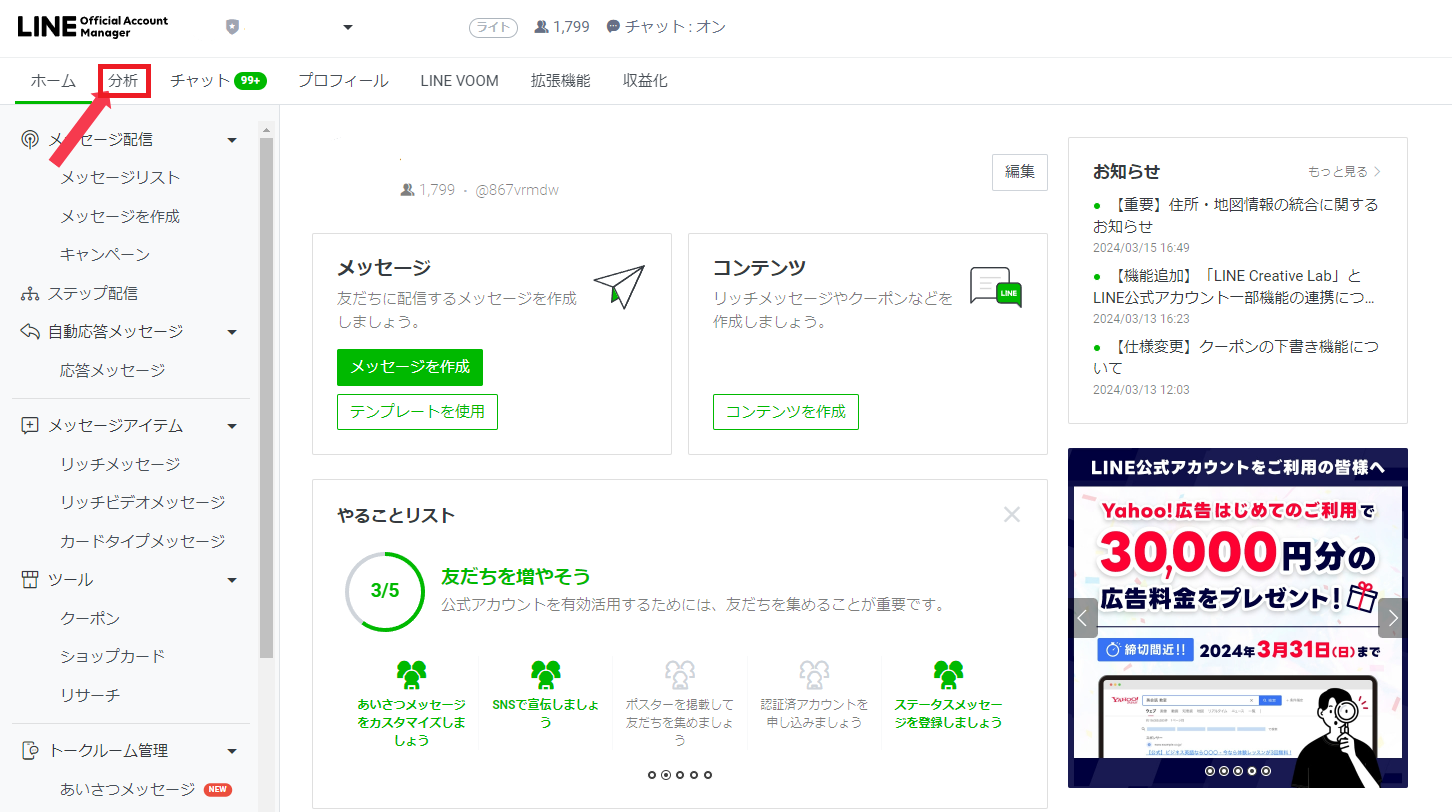Click the sidebar vertical scrollbar
Viewport: 1452px width, 812px height.
[266, 398]
